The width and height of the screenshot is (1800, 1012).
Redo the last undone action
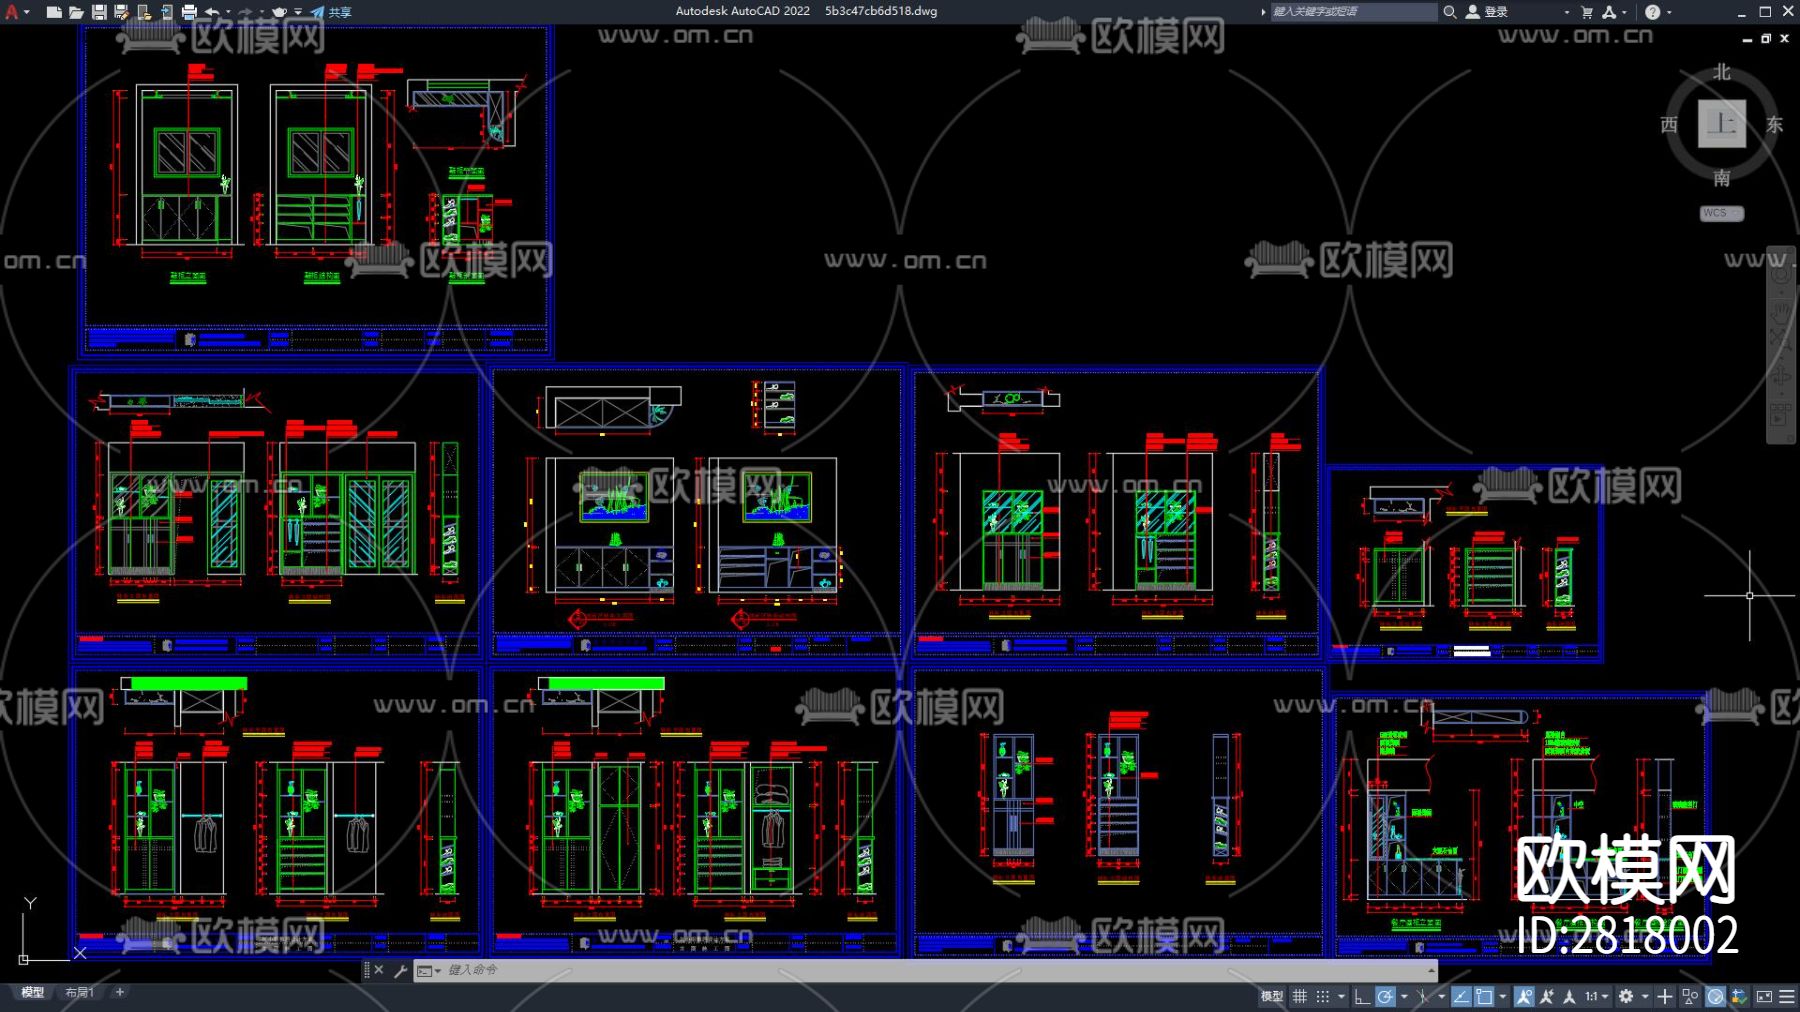click(246, 12)
